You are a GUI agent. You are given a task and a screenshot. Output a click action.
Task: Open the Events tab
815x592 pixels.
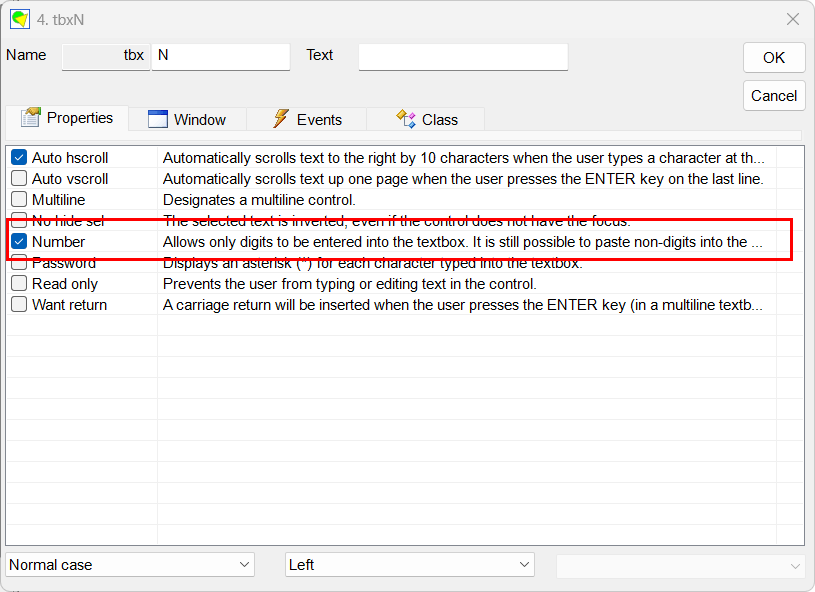coord(307,119)
